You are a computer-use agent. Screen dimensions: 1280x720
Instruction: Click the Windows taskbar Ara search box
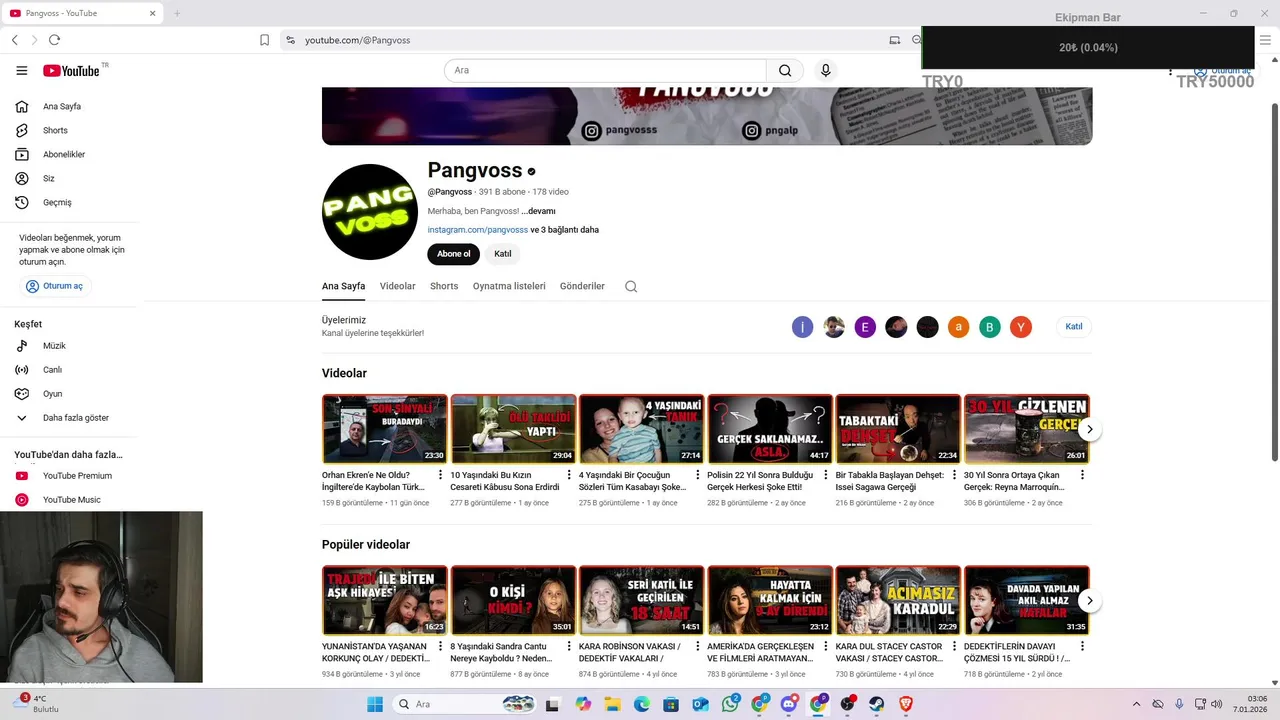[464, 704]
